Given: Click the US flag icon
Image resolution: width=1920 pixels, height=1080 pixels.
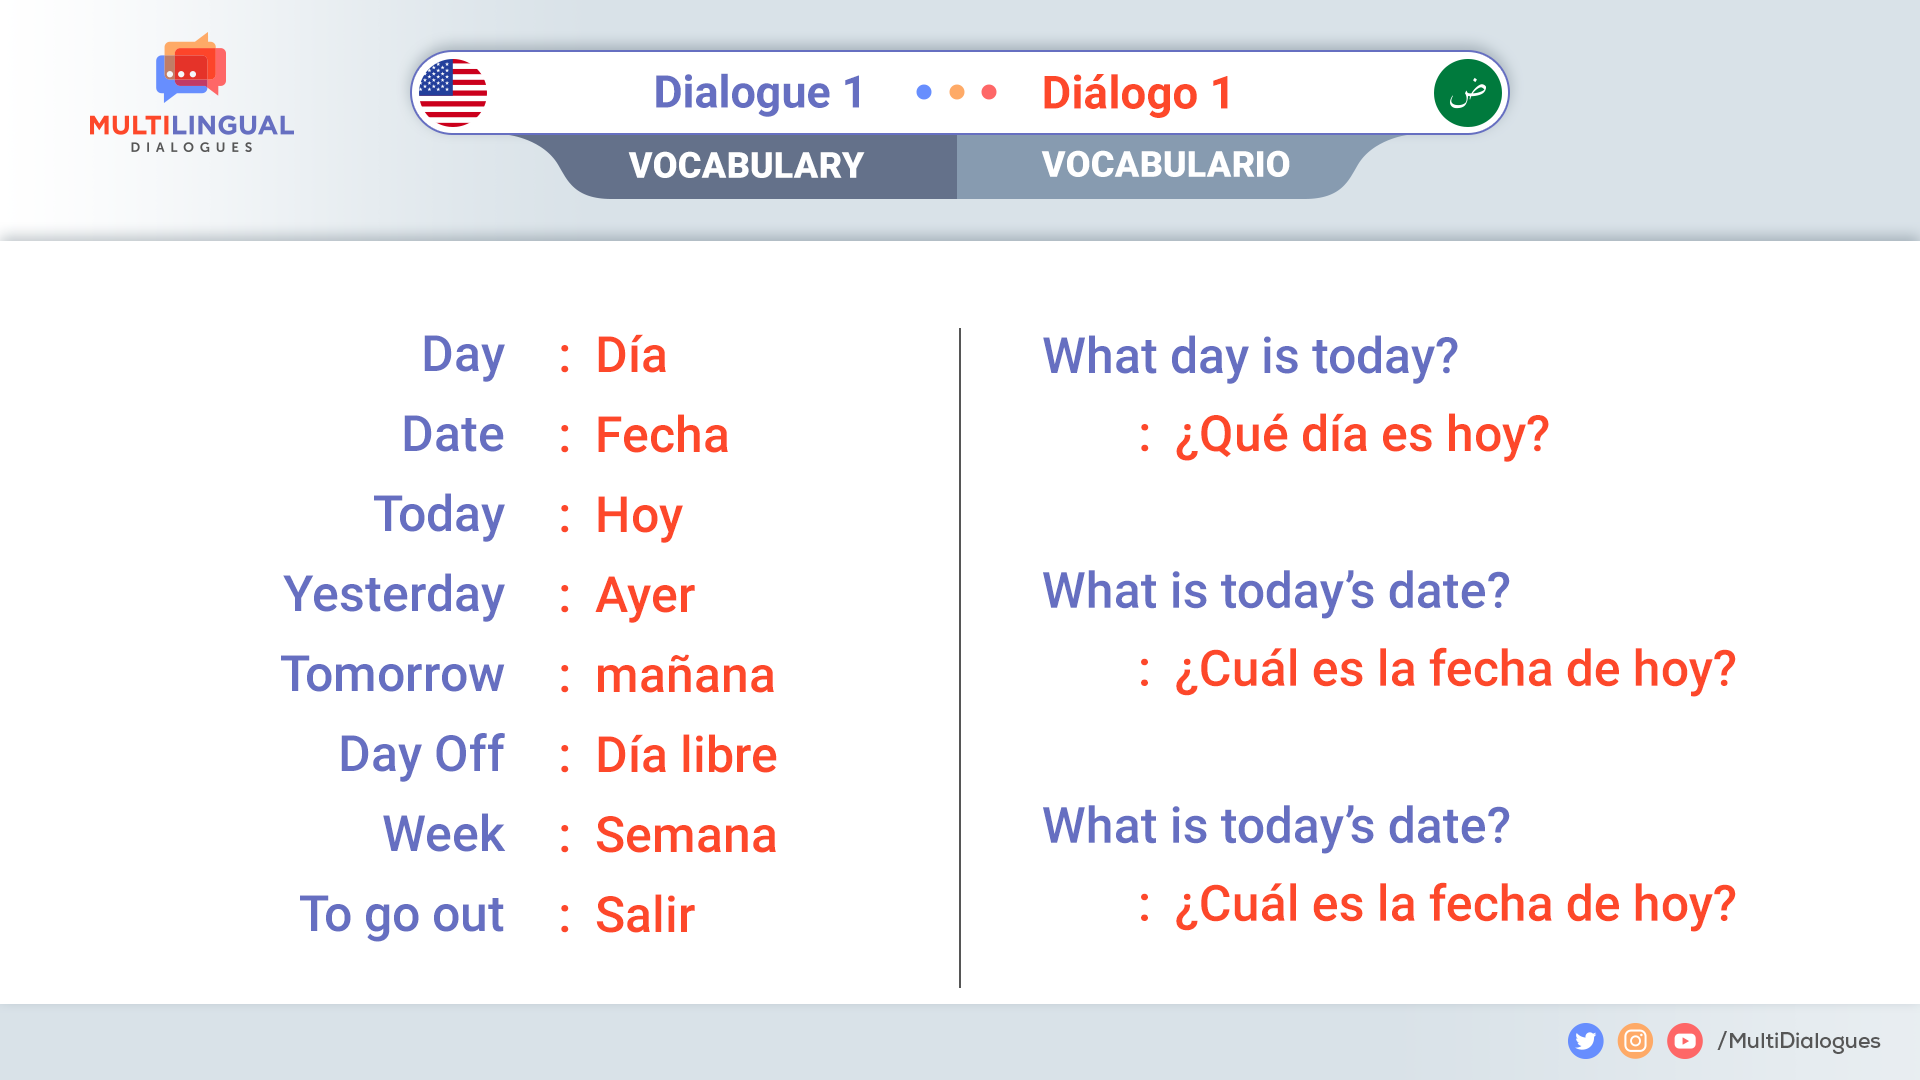Looking at the screenshot, I should (453, 92).
